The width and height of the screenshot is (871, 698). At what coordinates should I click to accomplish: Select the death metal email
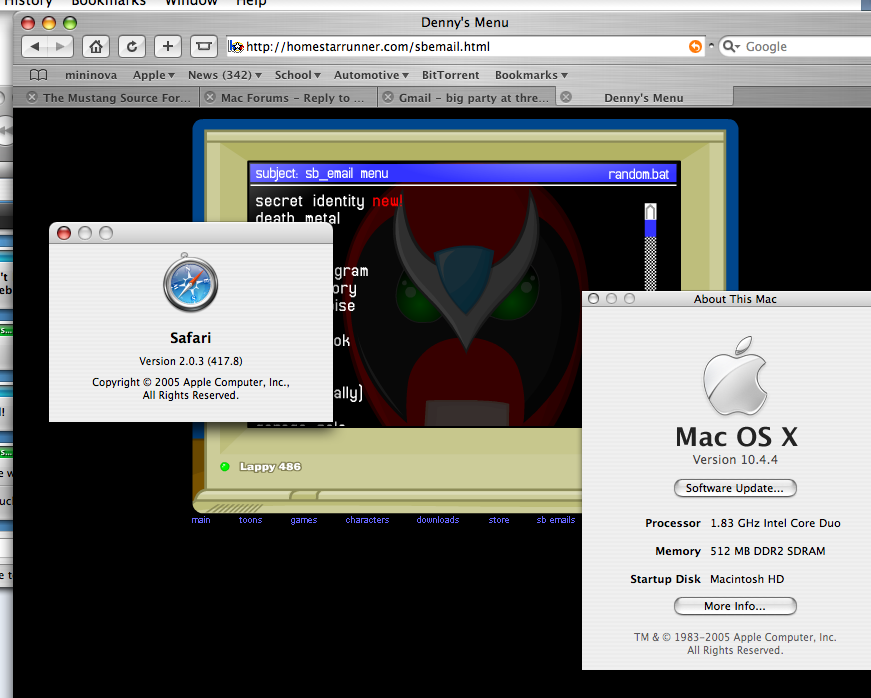click(297, 218)
